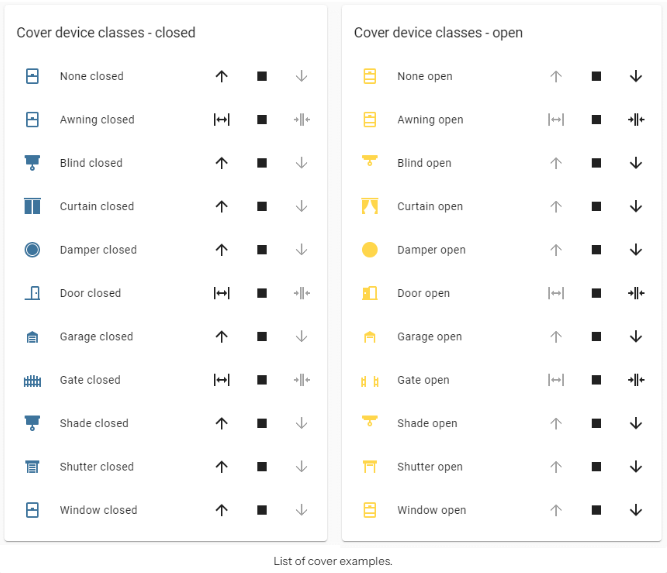Select the Shade open entity label
Image resolution: width=667 pixels, height=573 pixels.
pyautogui.click(x=427, y=423)
